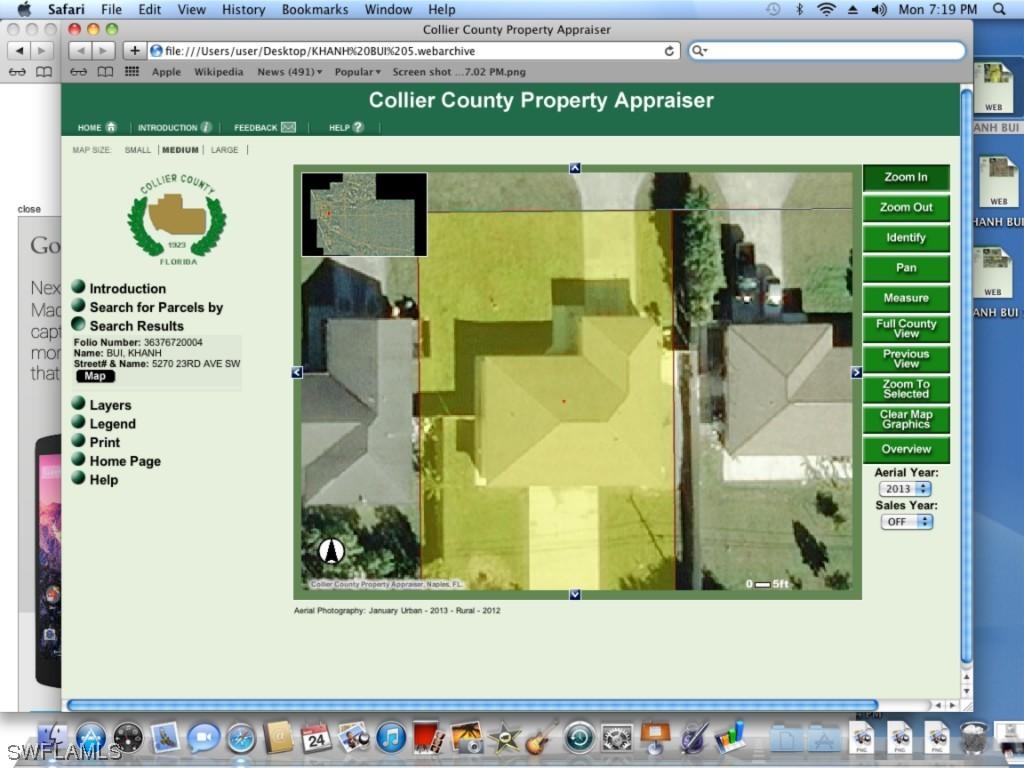Screen dimensions: 1024x768
Task: Open Feedback using the envelope icon
Action: point(287,127)
